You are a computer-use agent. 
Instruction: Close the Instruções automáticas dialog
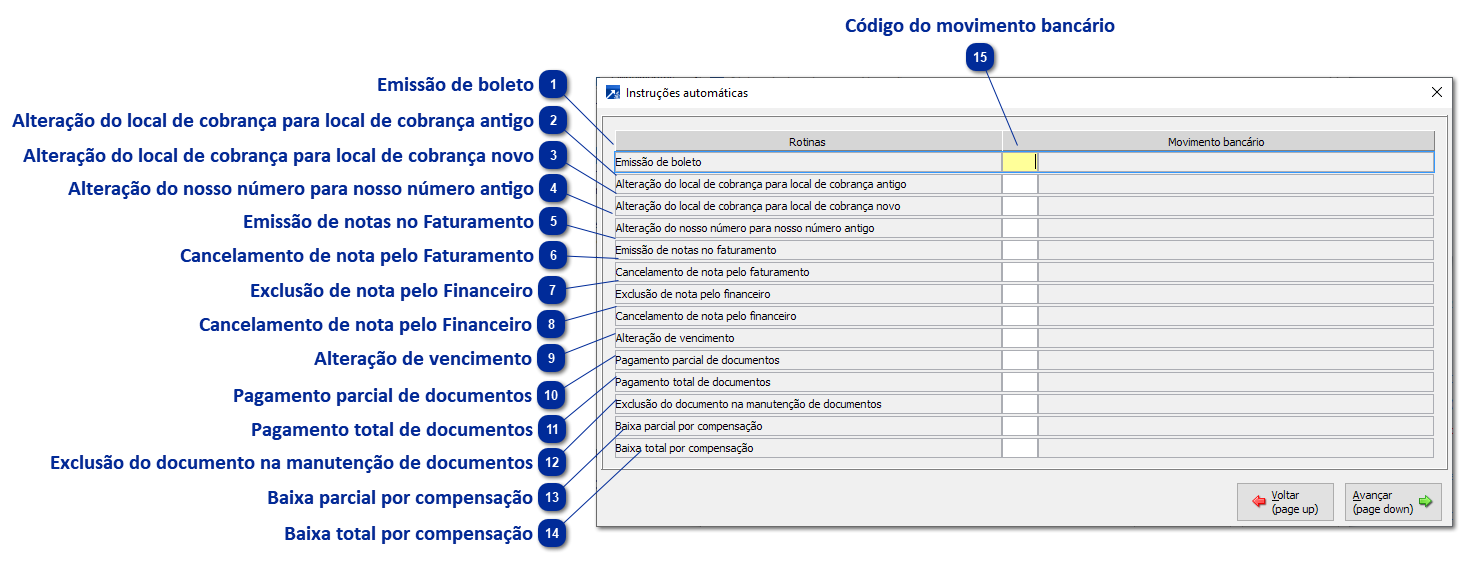(x=1437, y=92)
